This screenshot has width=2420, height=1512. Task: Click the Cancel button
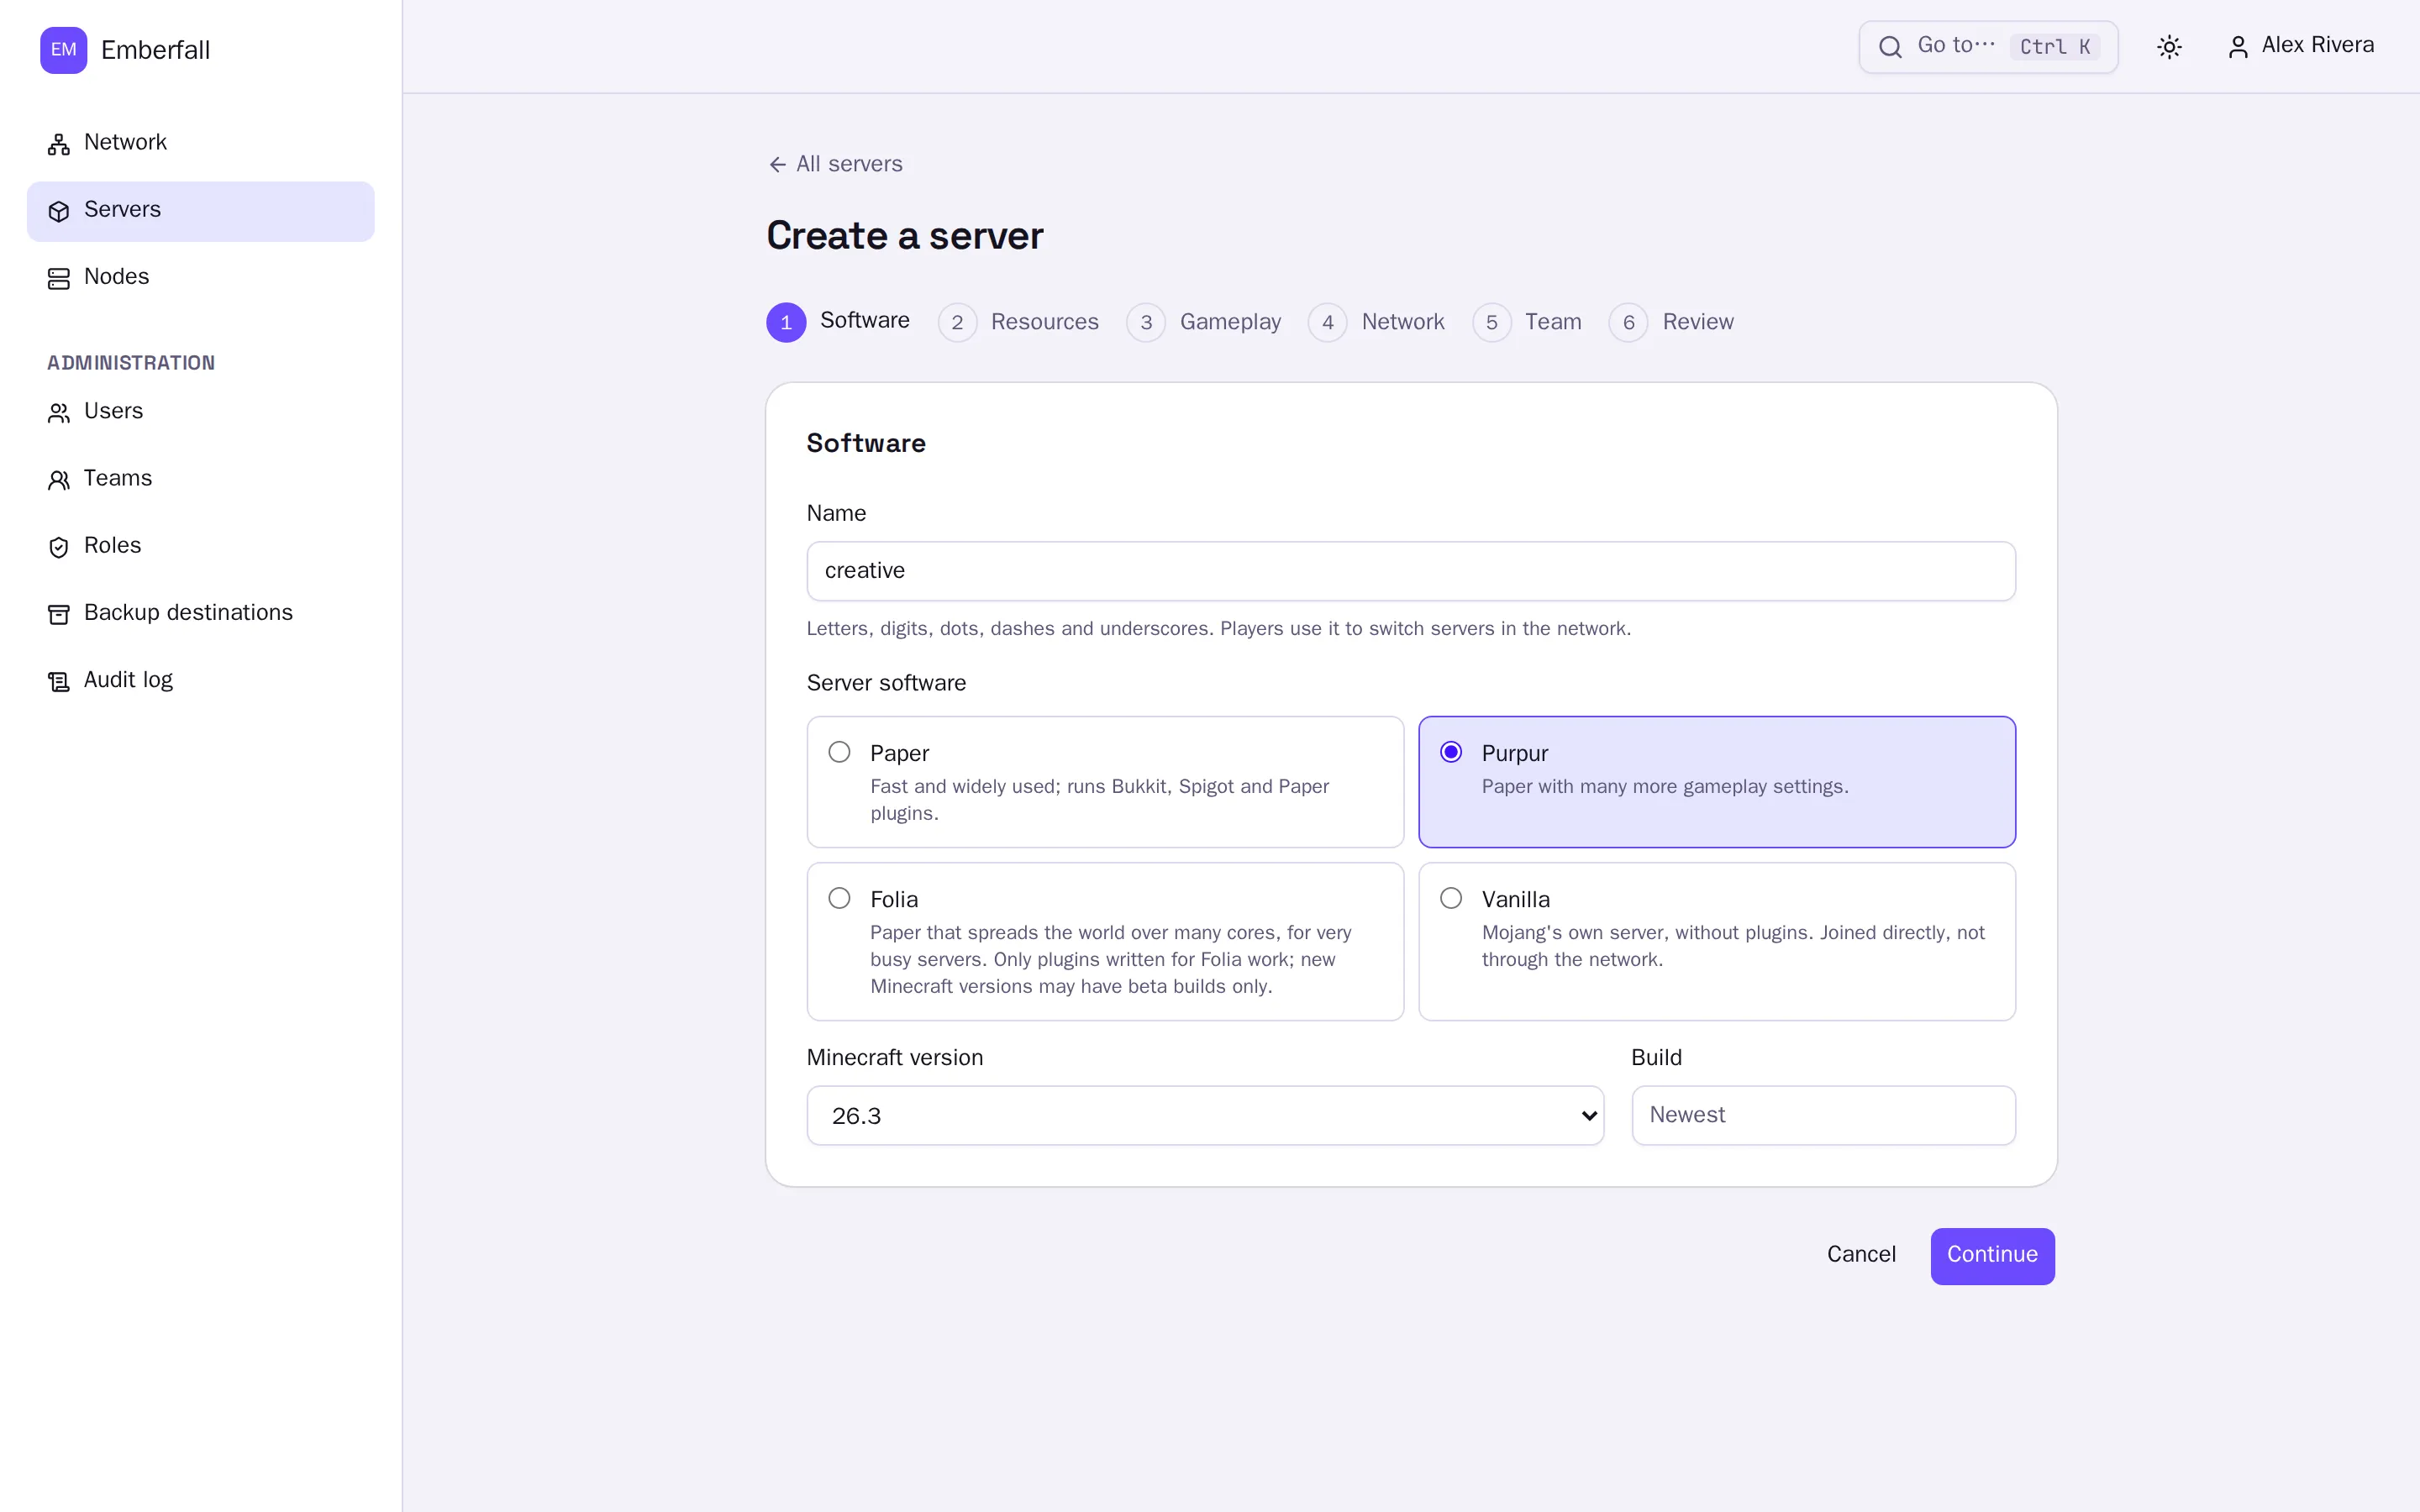coord(1861,1255)
